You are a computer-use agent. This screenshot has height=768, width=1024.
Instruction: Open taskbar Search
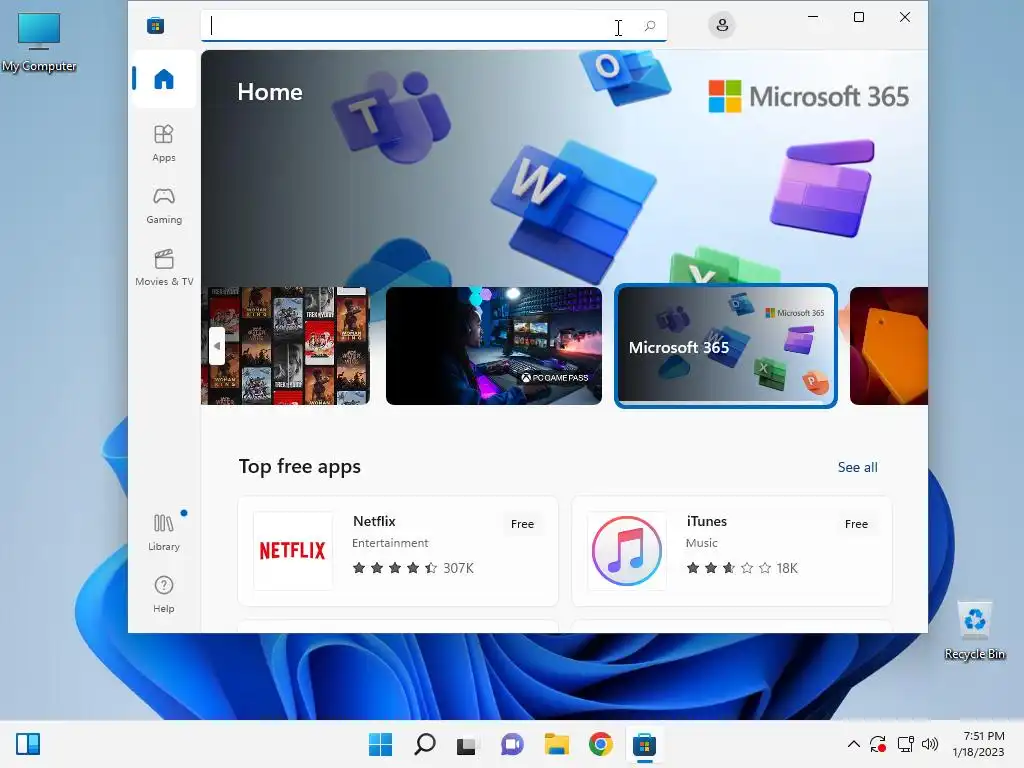[x=424, y=744]
